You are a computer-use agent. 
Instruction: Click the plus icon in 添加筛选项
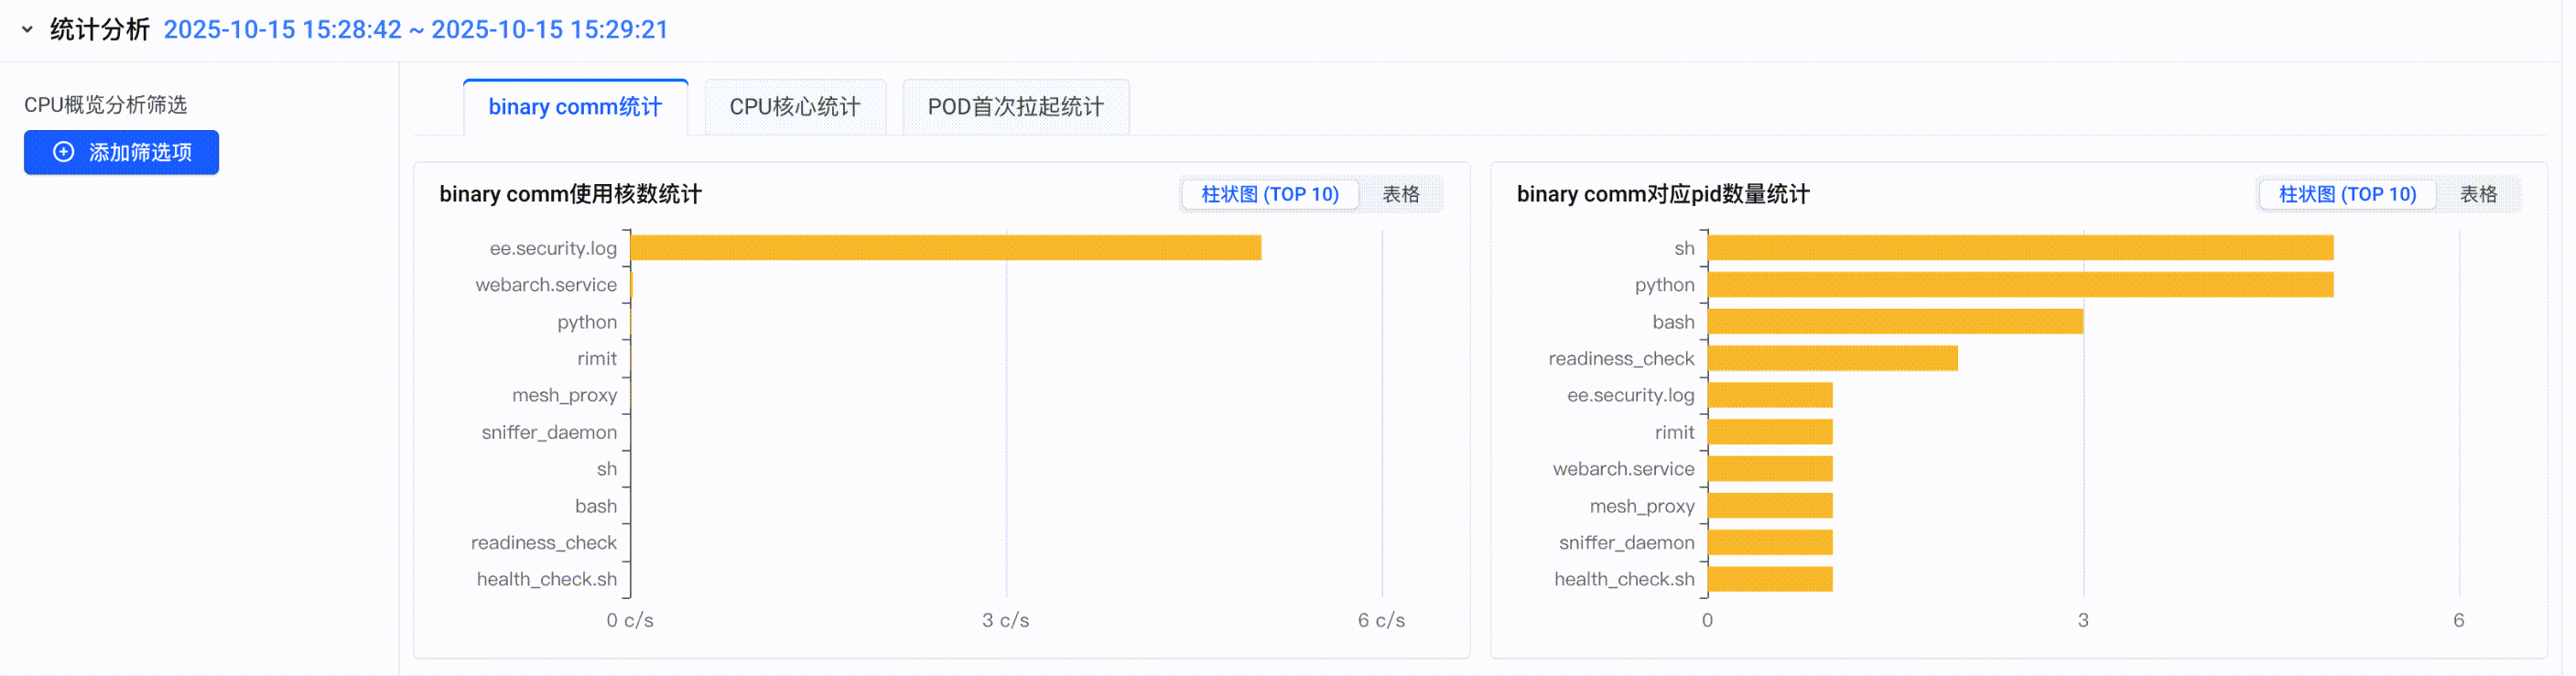(63, 152)
